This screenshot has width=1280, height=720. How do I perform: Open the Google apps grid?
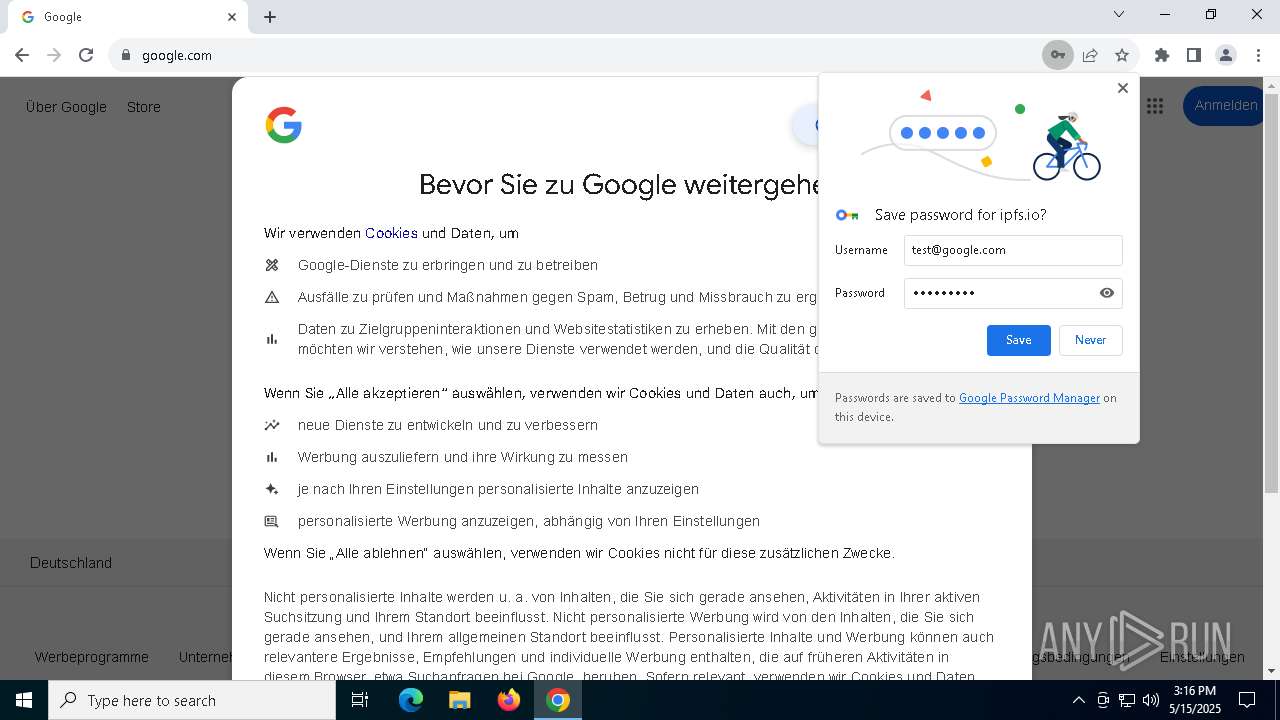tap(1155, 106)
